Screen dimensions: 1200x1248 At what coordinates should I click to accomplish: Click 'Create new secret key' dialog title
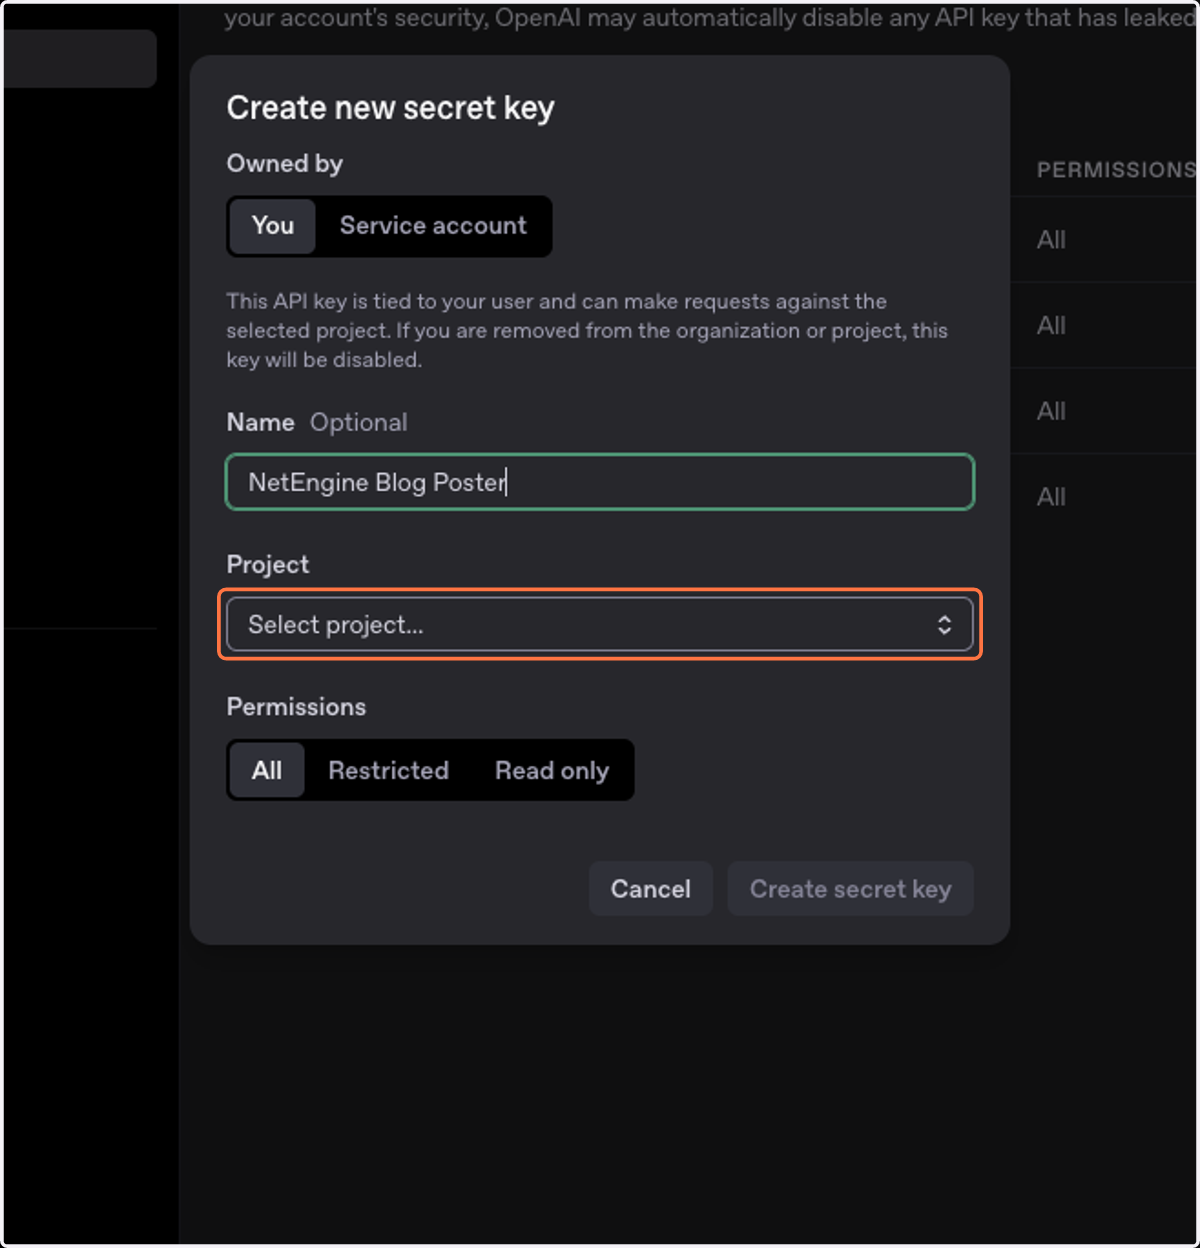click(x=390, y=108)
